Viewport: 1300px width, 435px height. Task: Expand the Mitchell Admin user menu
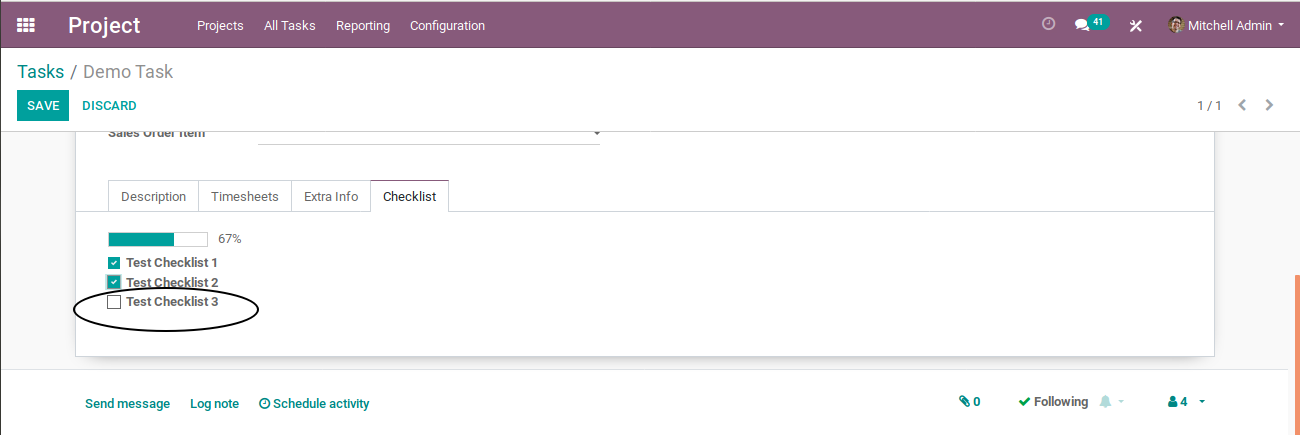click(1226, 25)
